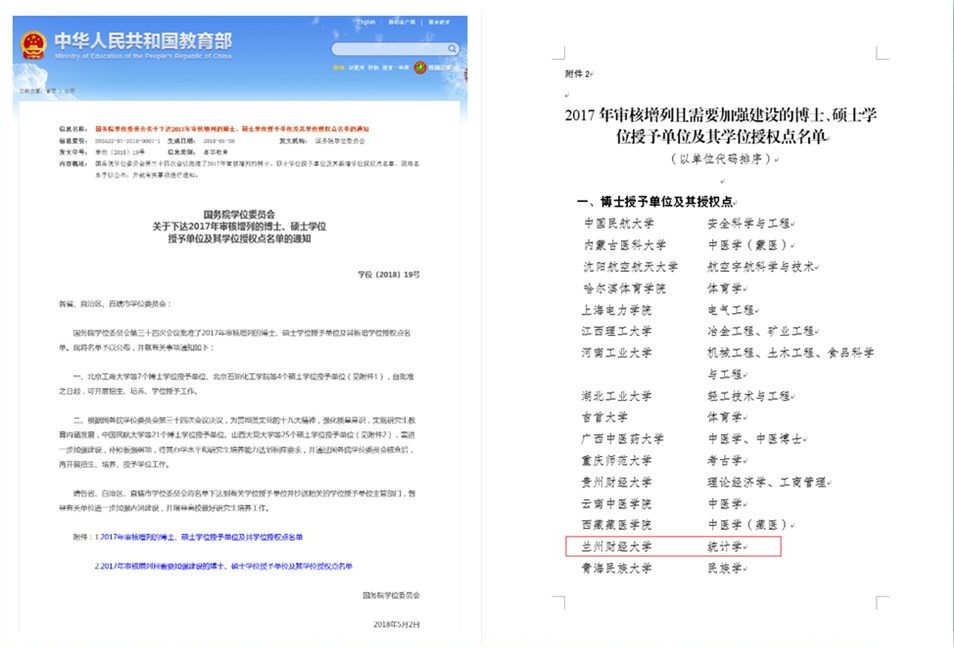Click the 附件 2 label in document
The width and height of the screenshot is (954, 648).
pyautogui.click(x=579, y=74)
